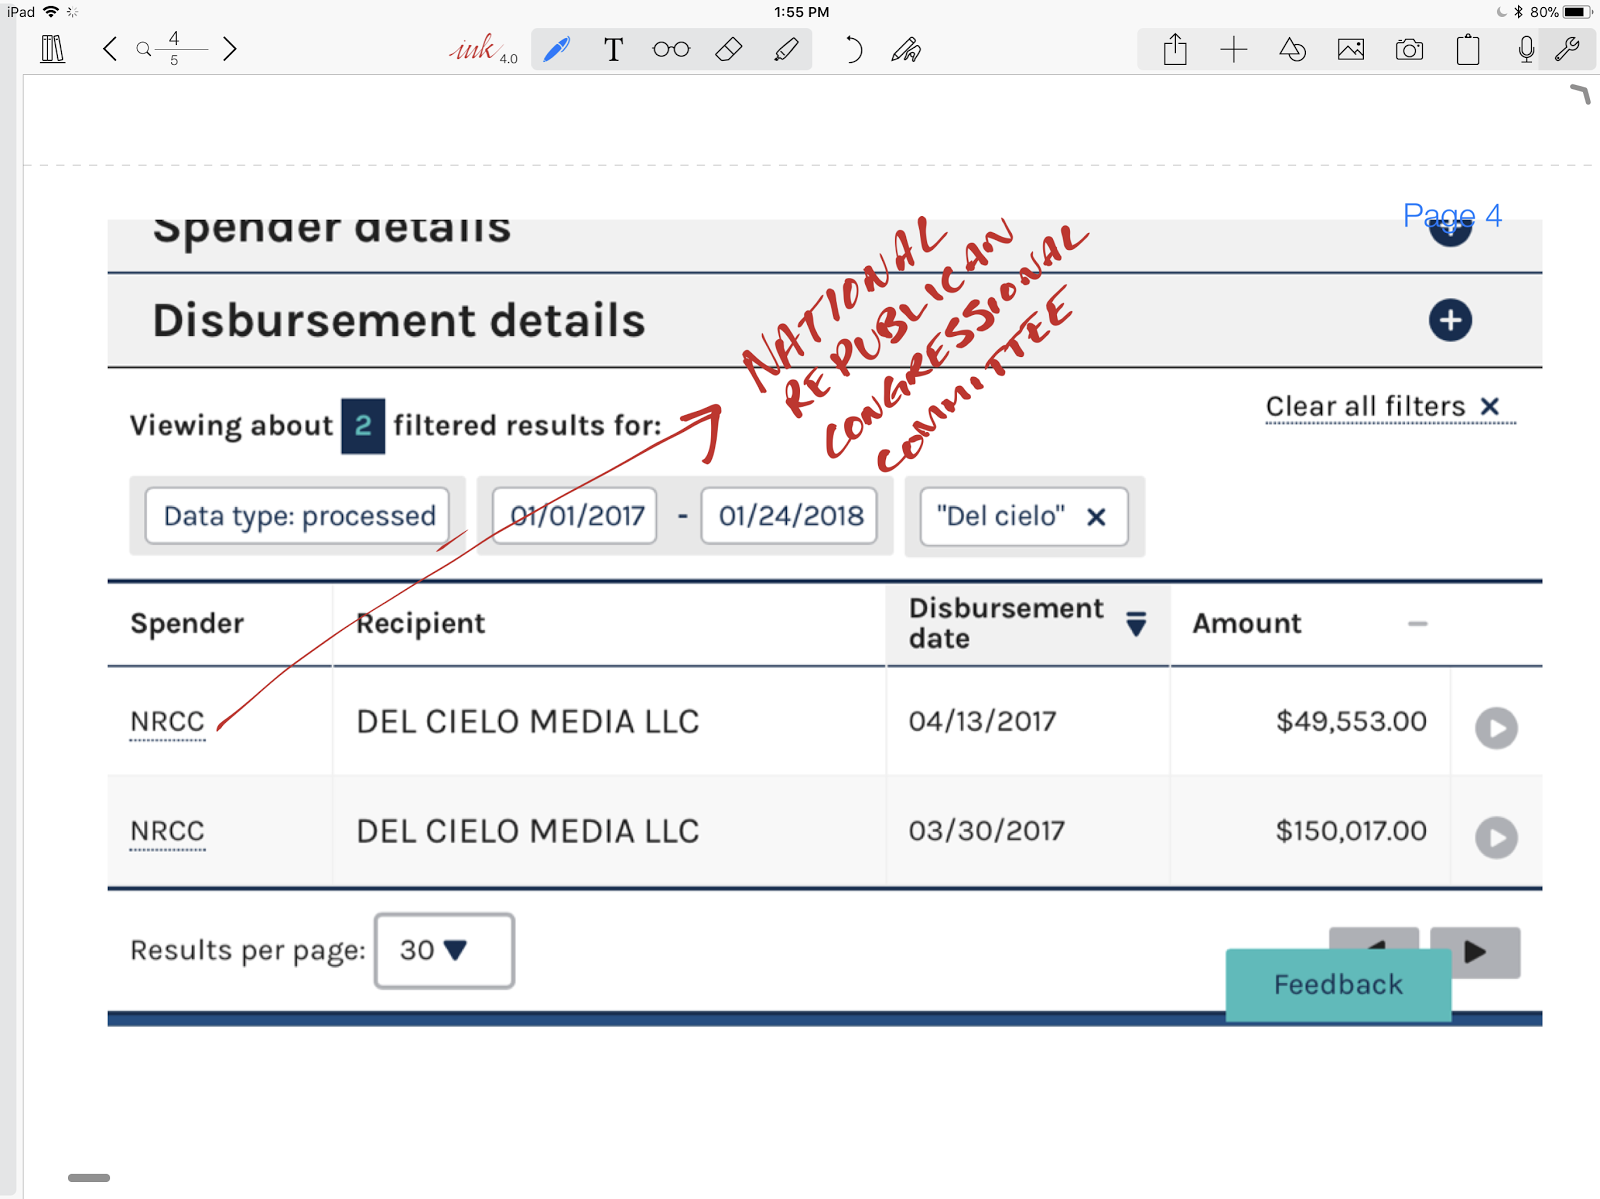
Task: Tap the Wi-Fi icon in status bar
Action: click(x=51, y=12)
